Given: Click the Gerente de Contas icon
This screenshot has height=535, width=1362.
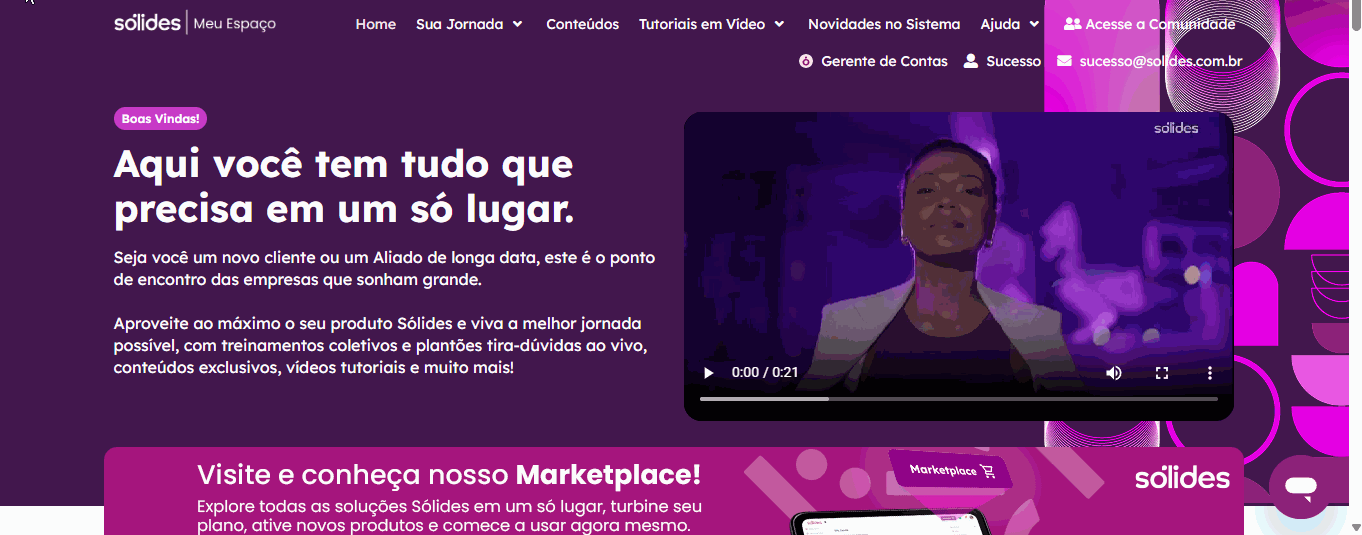Looking at the screenshot, I should [806, 61].
